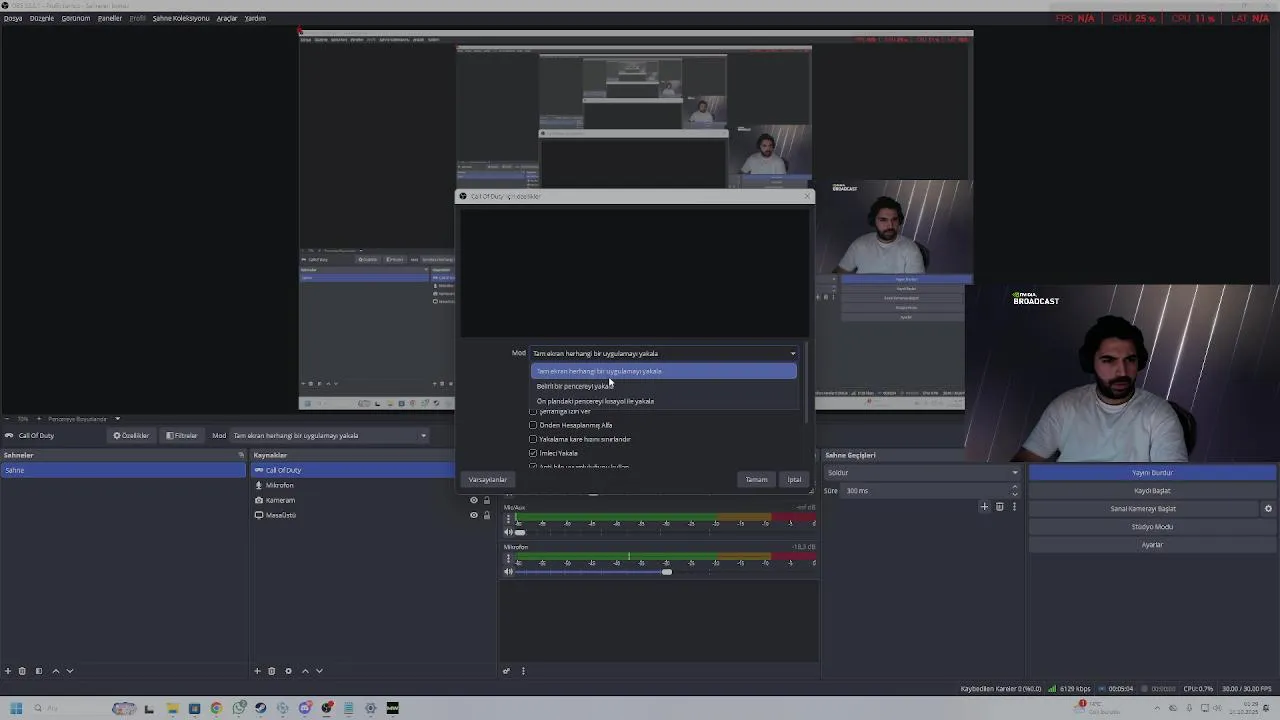Toggle the lock on Kameram source
1280x720 pixels.
click(487, 500)
